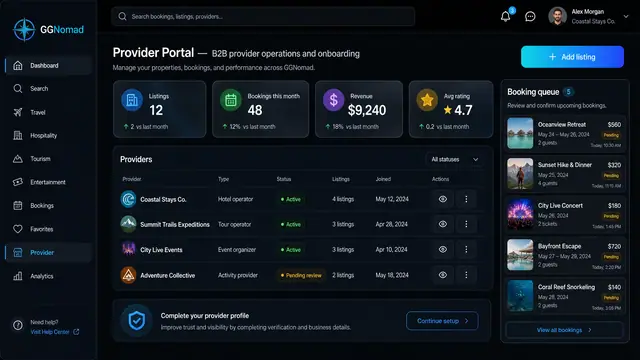This screenshot has width=640, height=360.
Task: Click the City Live Events logo icon
Action: point(128,249)
